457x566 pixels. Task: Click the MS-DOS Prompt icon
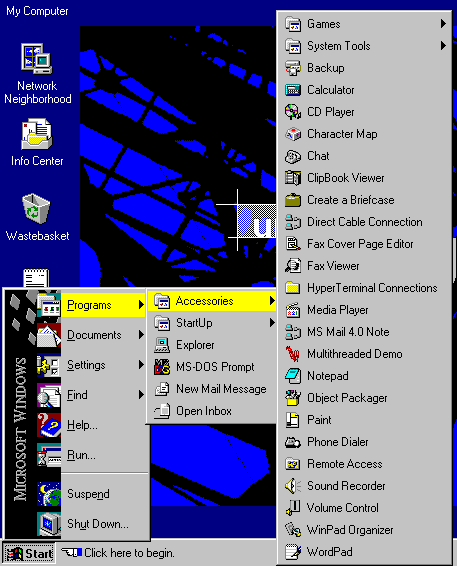(x=162, y=367)
